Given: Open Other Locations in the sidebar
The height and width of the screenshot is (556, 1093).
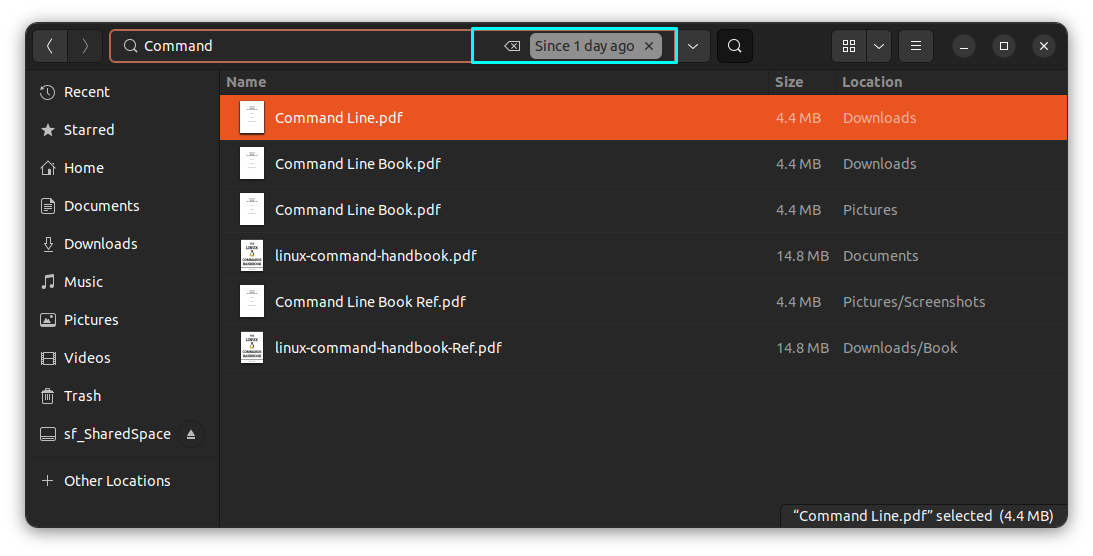Looking at the screenshot, I should (x=117, y=481).
